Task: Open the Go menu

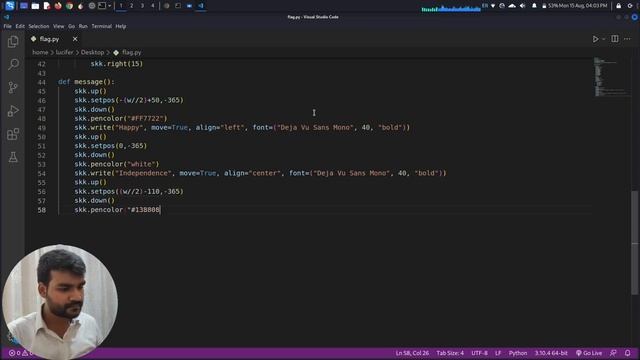Action: tap(71, 26)
